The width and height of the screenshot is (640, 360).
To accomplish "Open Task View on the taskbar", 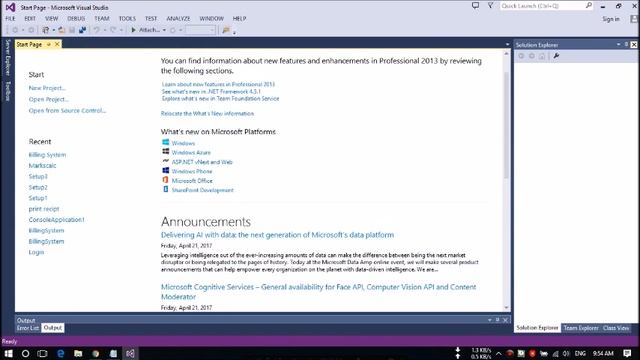I will (x=42, y=353).
